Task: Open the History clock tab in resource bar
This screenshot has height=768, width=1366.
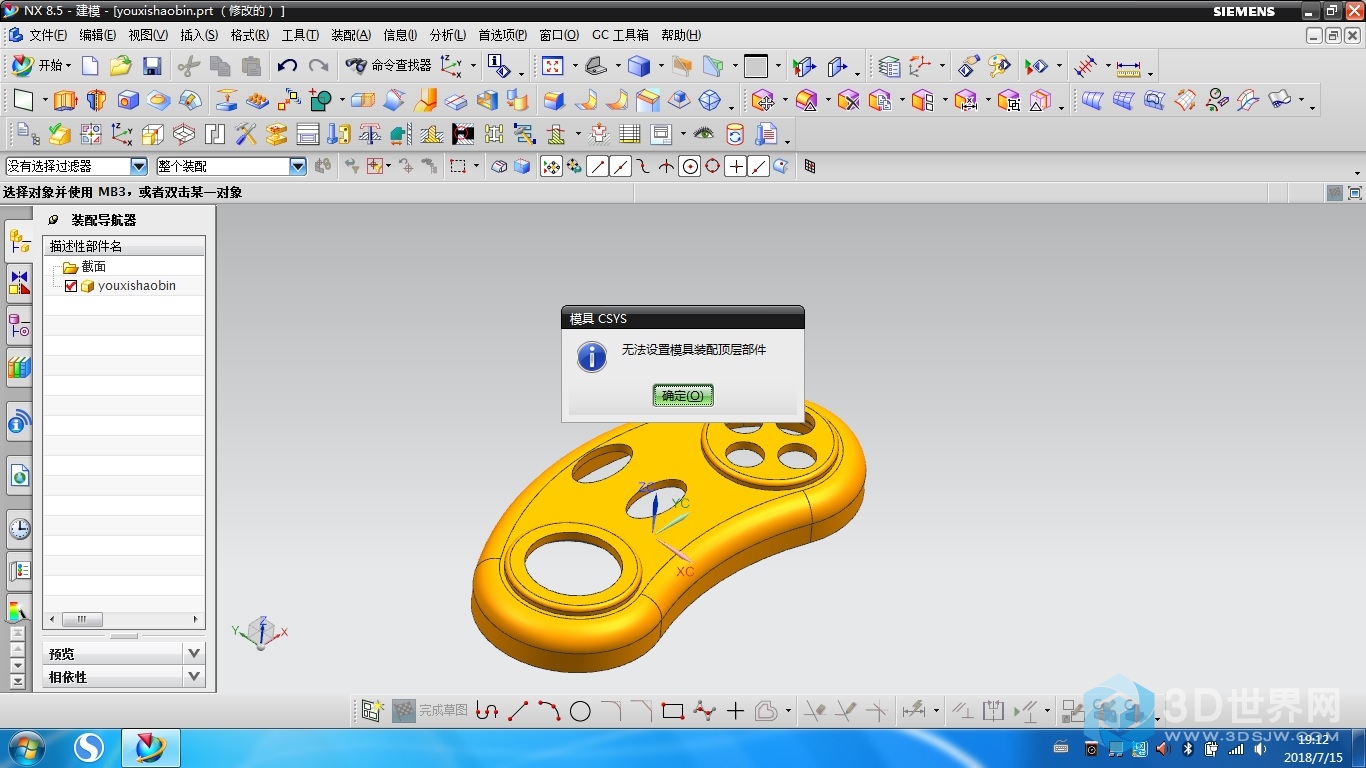Action: coord(19,529)
